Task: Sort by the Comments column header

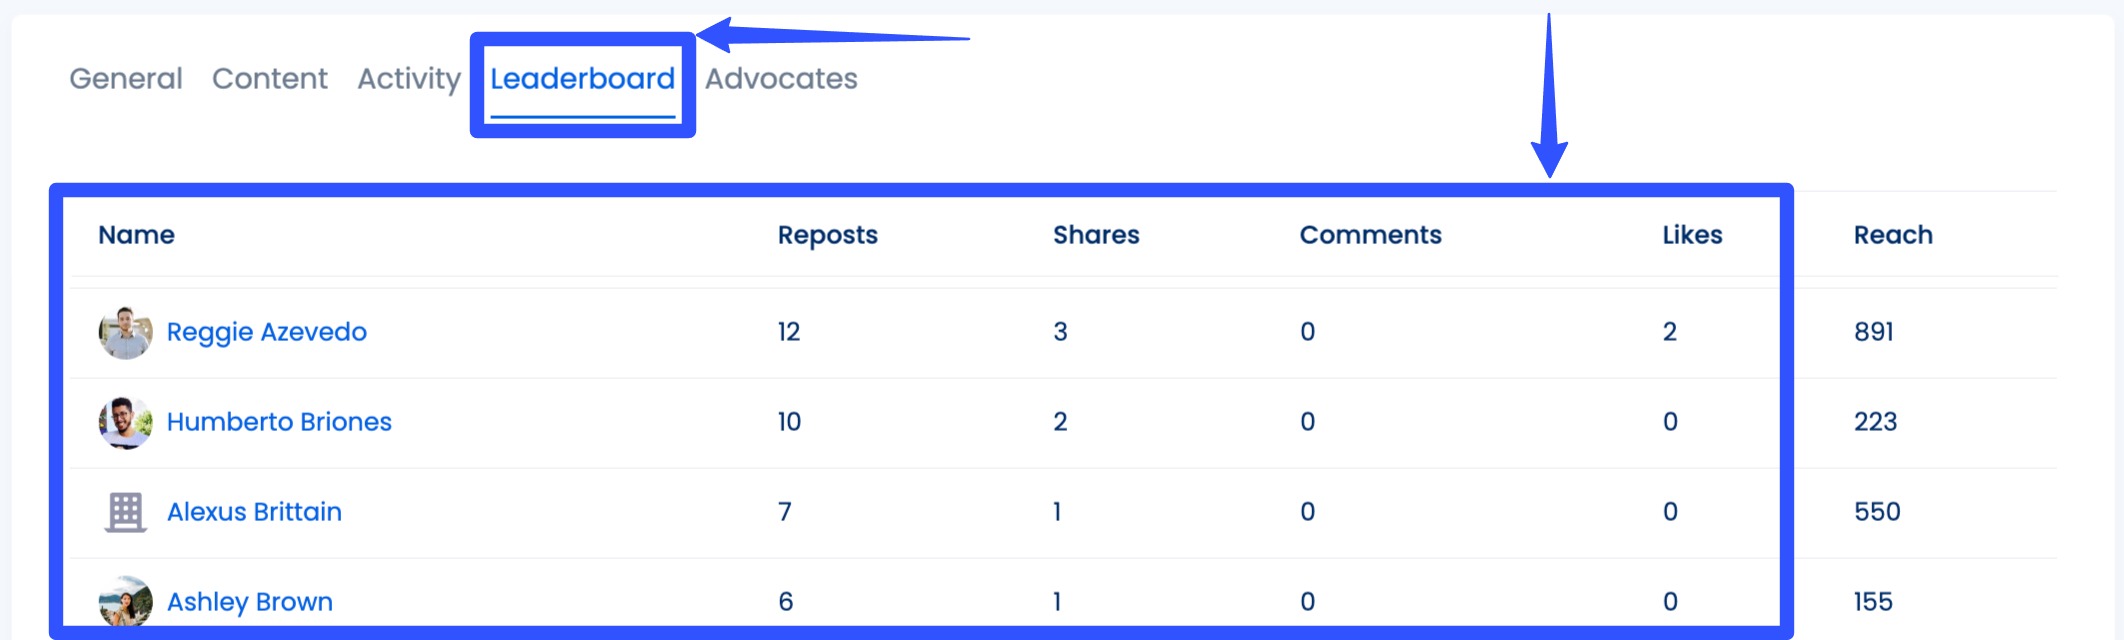Action: coord(1370,235)
